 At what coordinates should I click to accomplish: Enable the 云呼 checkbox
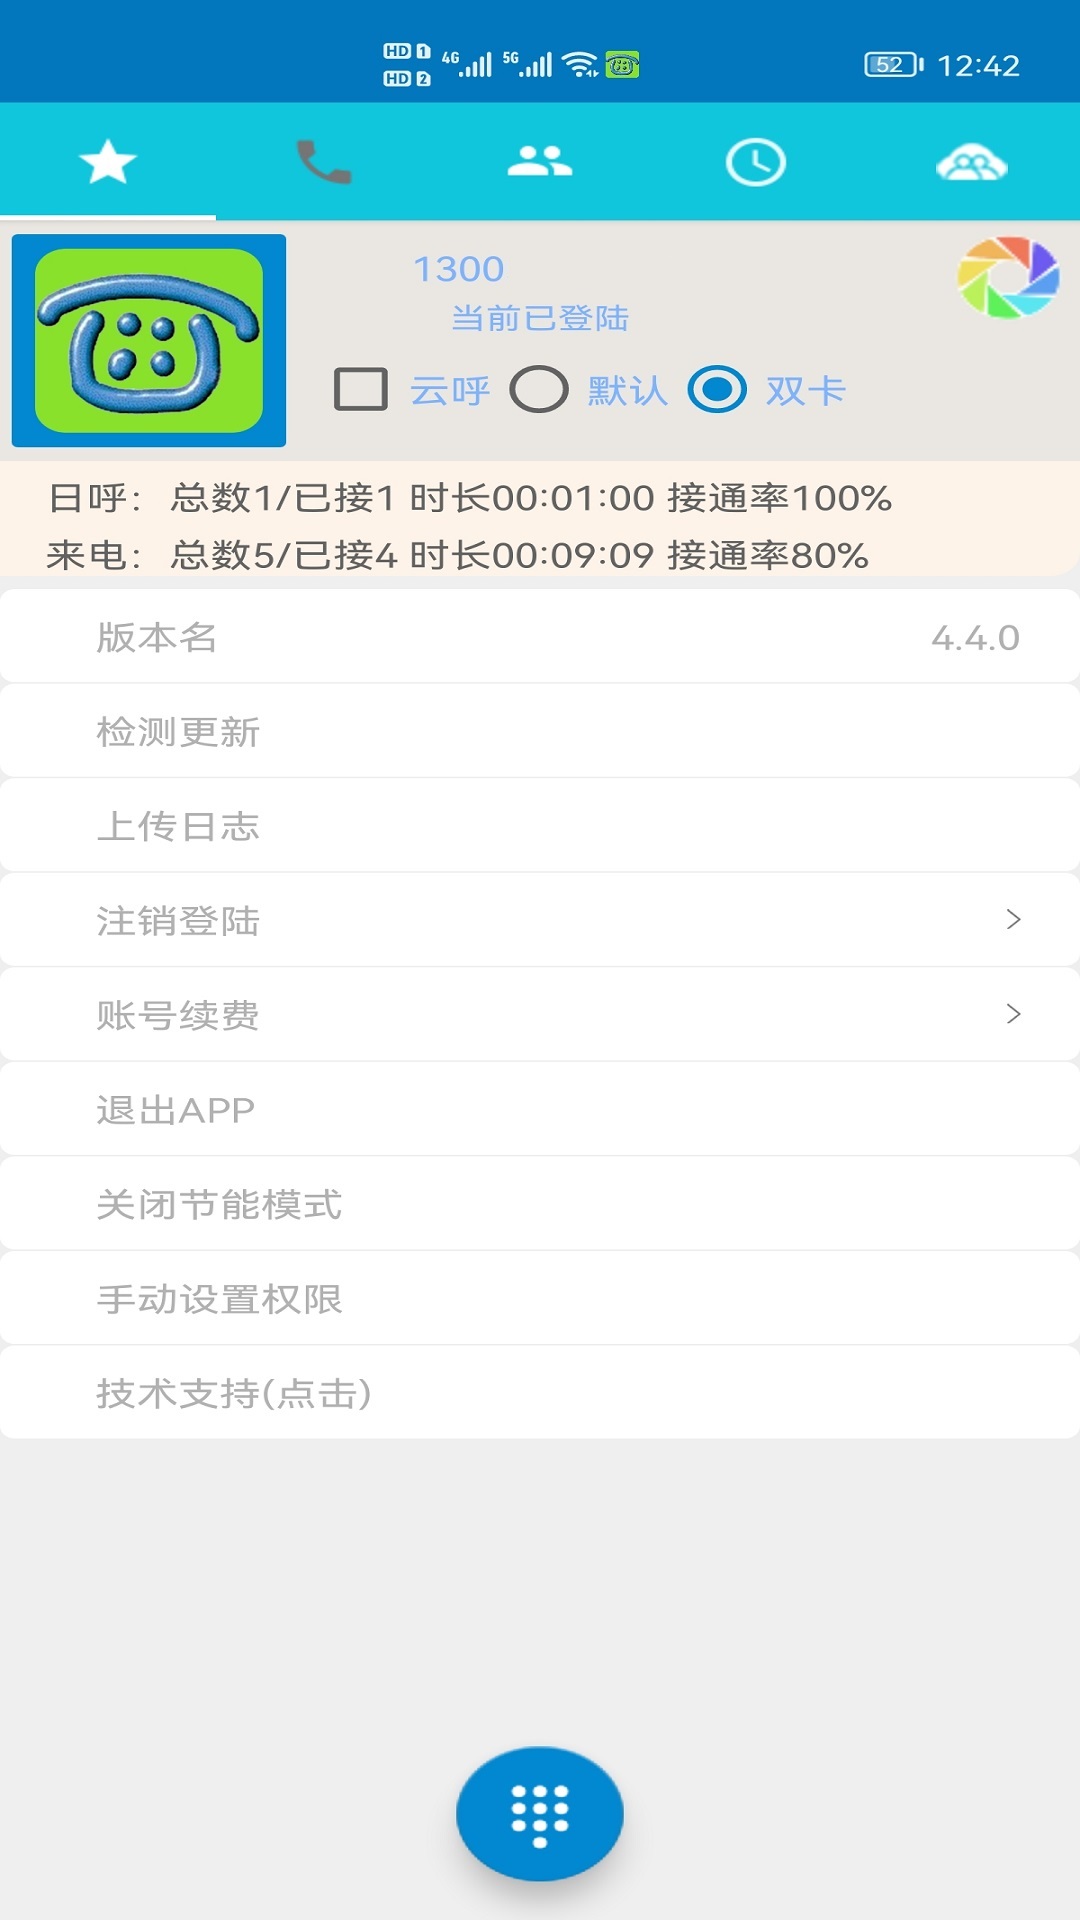click(x=361, y=390)
